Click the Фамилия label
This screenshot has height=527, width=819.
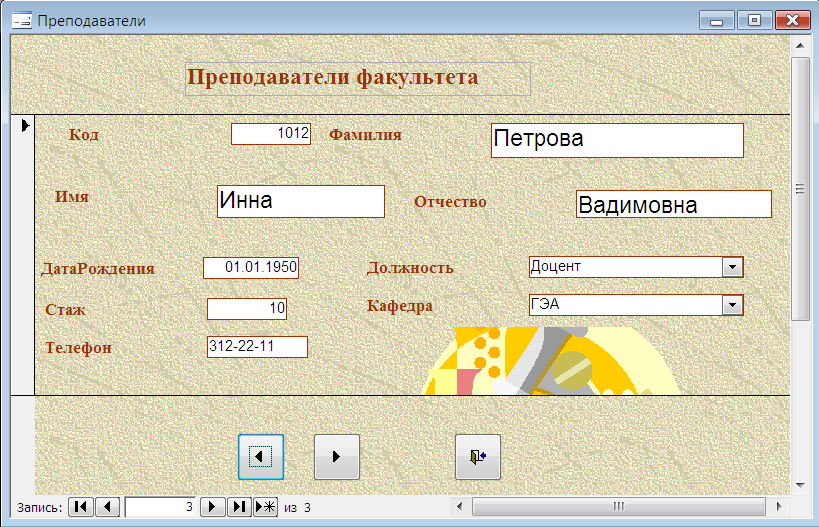tap(365, 135)
